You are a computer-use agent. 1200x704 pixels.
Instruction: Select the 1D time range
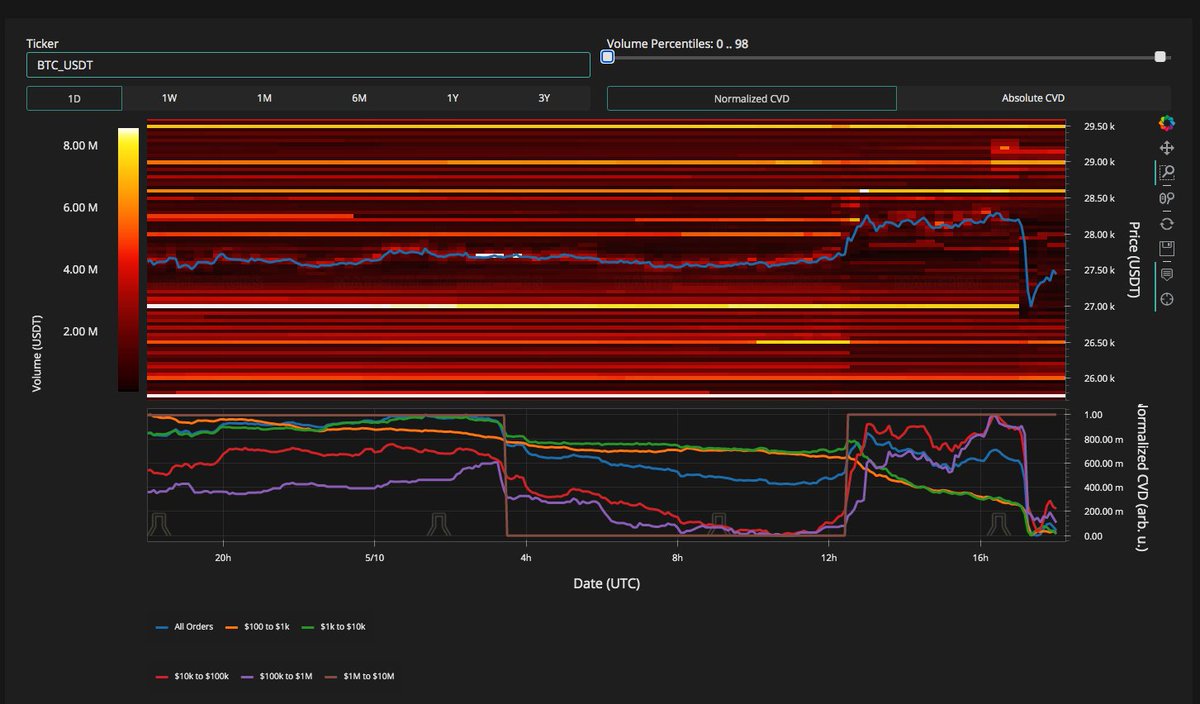(x=74, y=98)
